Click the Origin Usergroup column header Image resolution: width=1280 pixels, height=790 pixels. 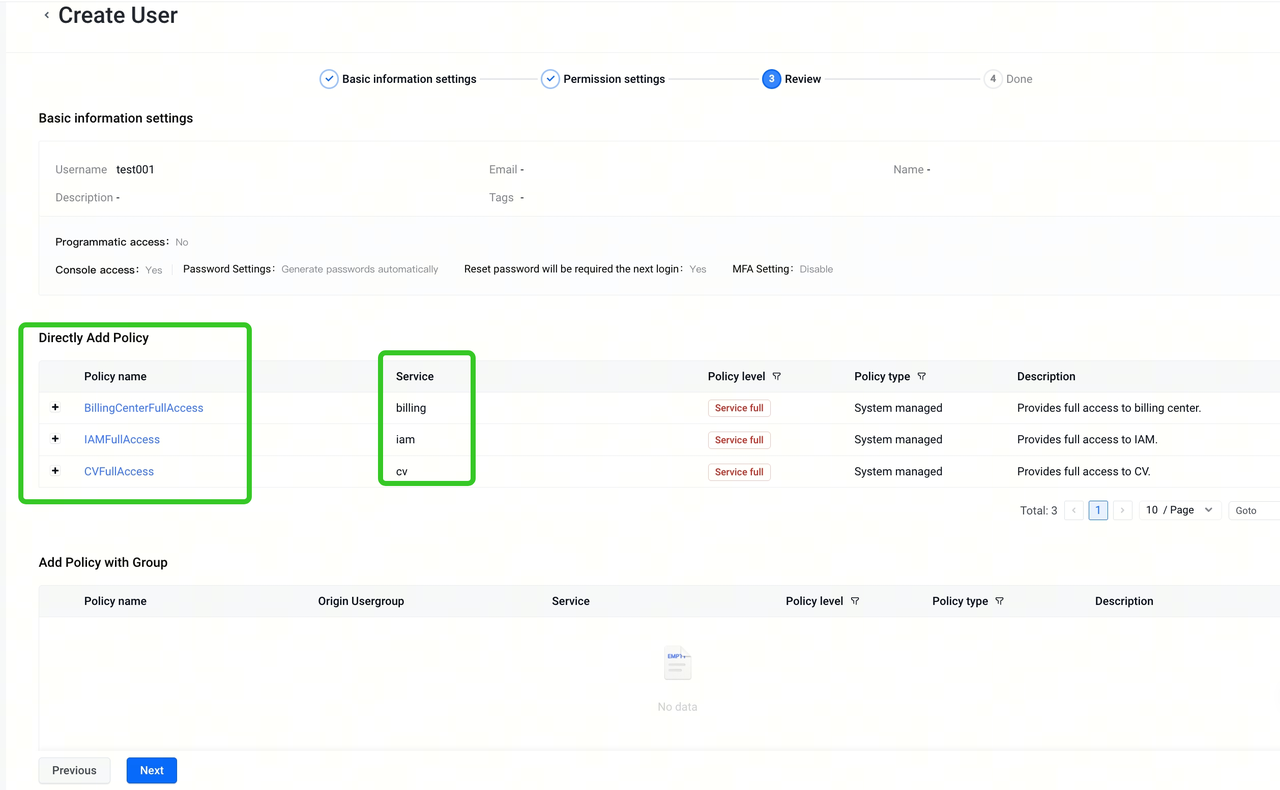point(361,601)
